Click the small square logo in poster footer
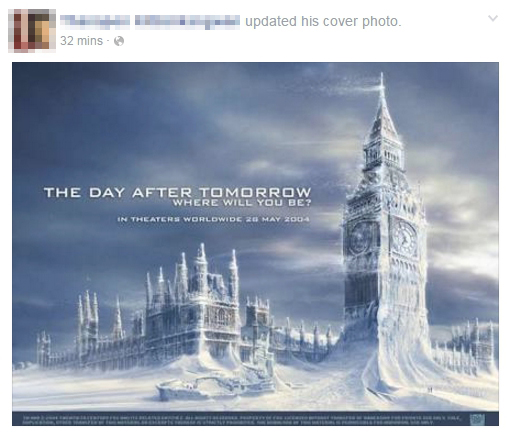 [477, 419]
